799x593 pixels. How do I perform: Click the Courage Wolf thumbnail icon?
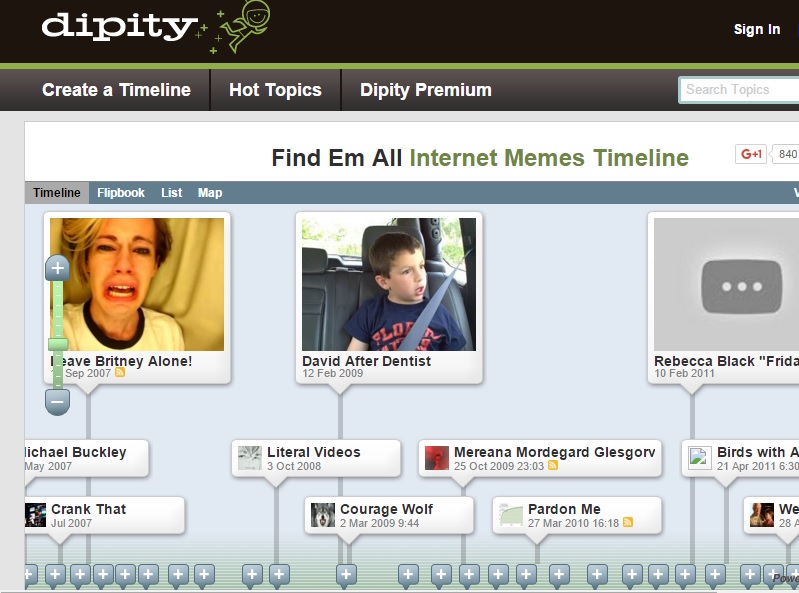click(x=323, y=515)
